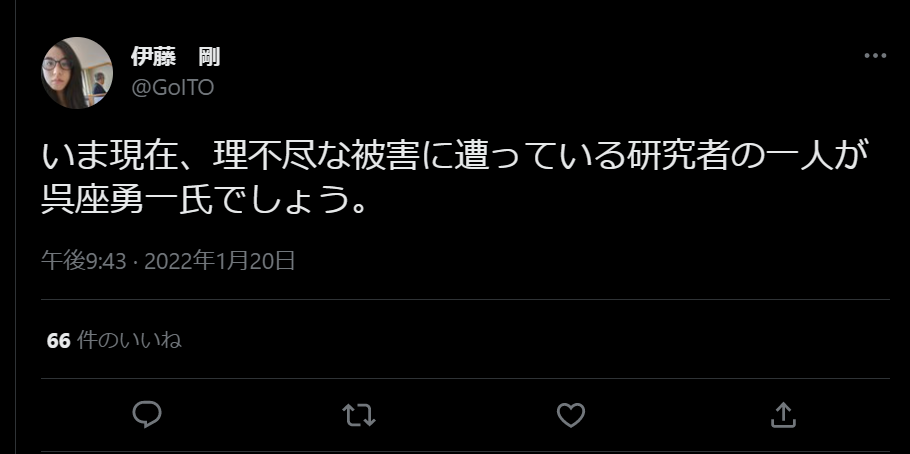Screen dimensions: 910x454
Task: View the profile picture of 伊藤 剛
Action: point(77,73)
